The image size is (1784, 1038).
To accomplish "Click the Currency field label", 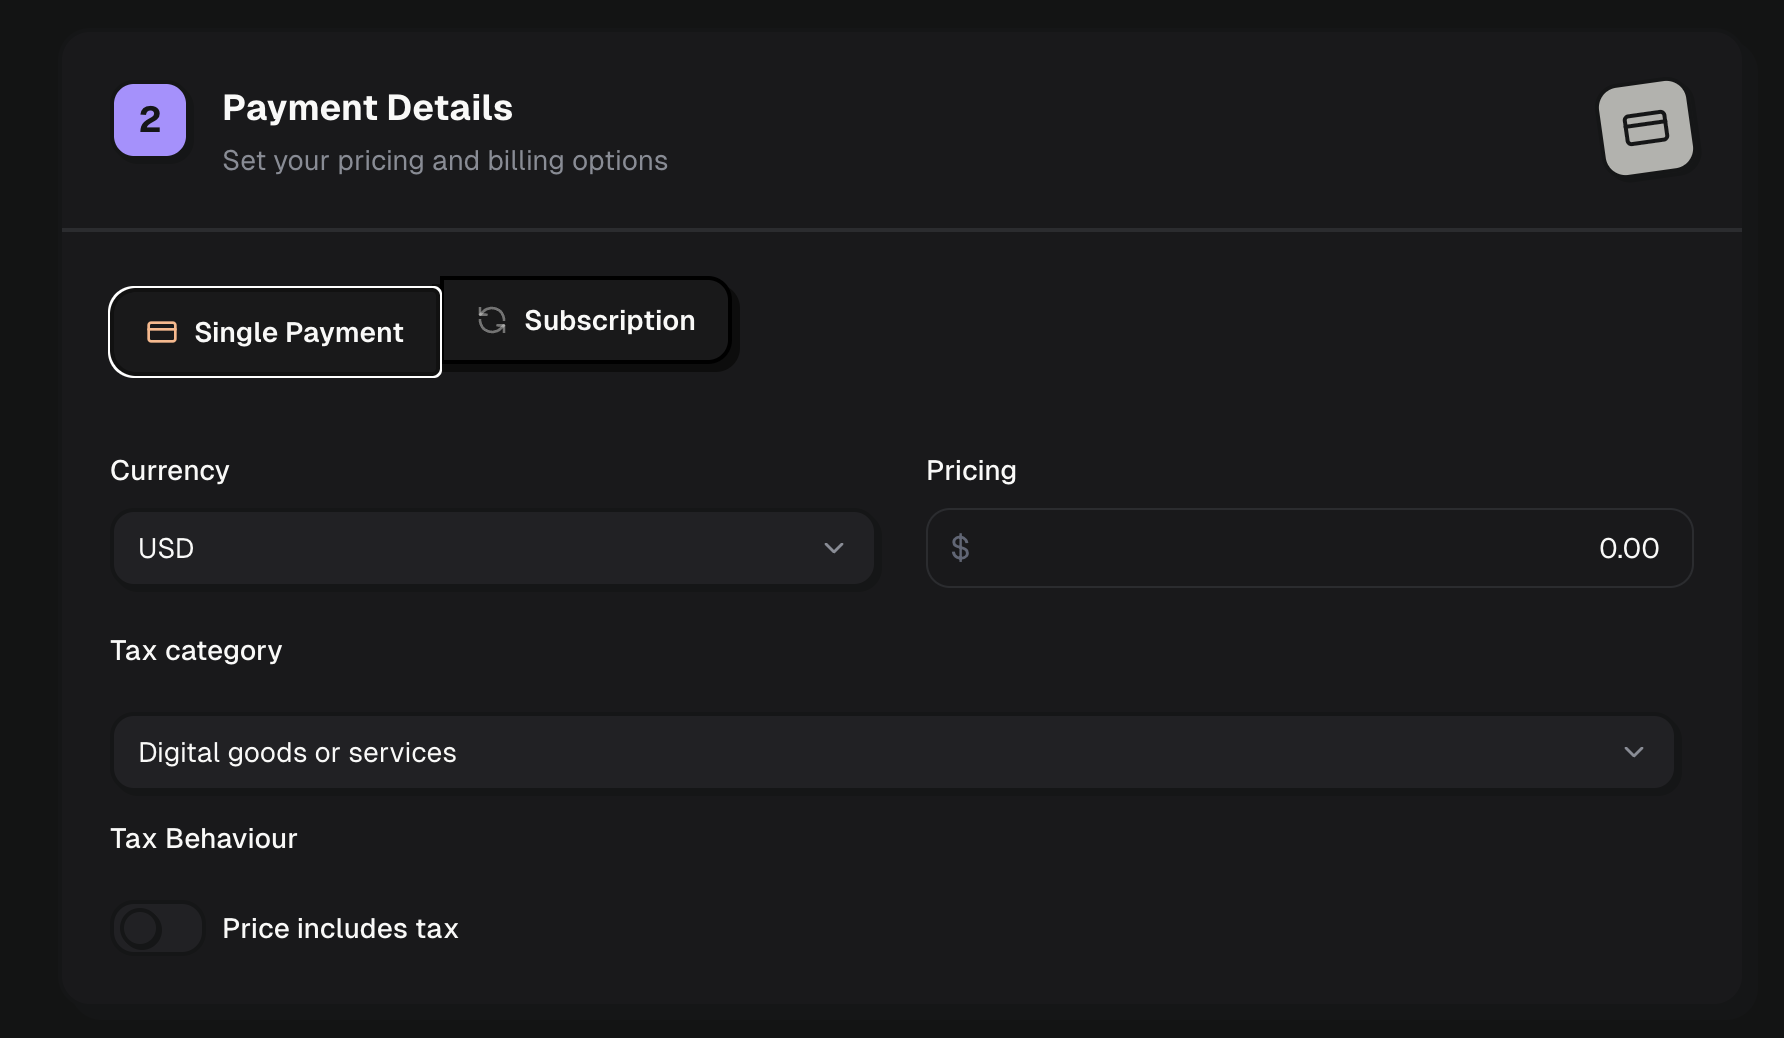I will 170,470.
